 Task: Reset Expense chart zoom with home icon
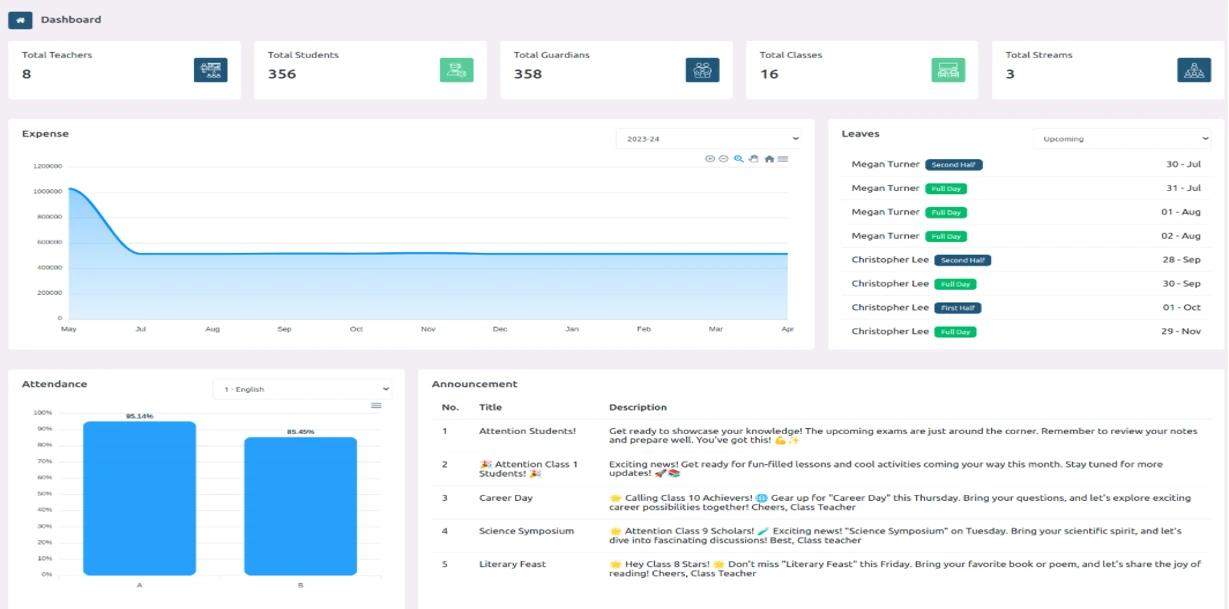[x=769, y=159]
